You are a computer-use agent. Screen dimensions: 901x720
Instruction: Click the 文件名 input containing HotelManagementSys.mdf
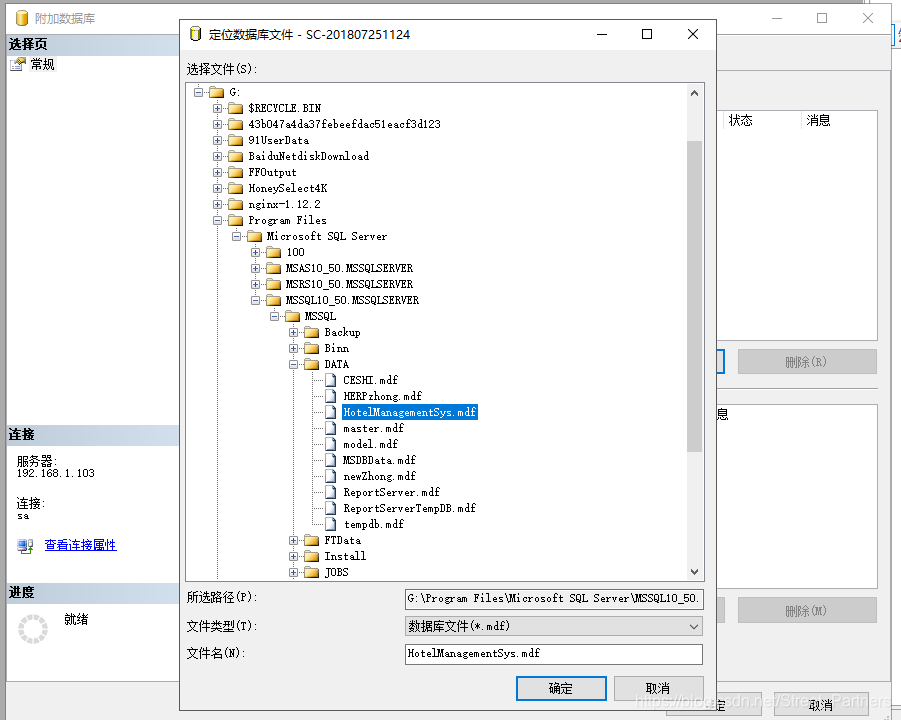554,654
